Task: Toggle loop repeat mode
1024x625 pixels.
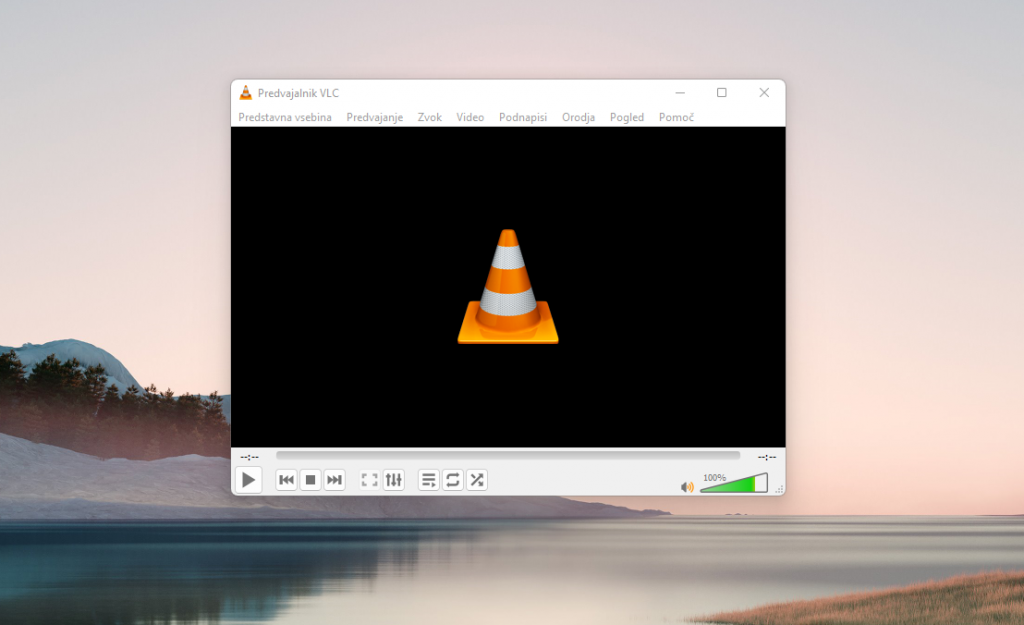Action: (453, 480)
